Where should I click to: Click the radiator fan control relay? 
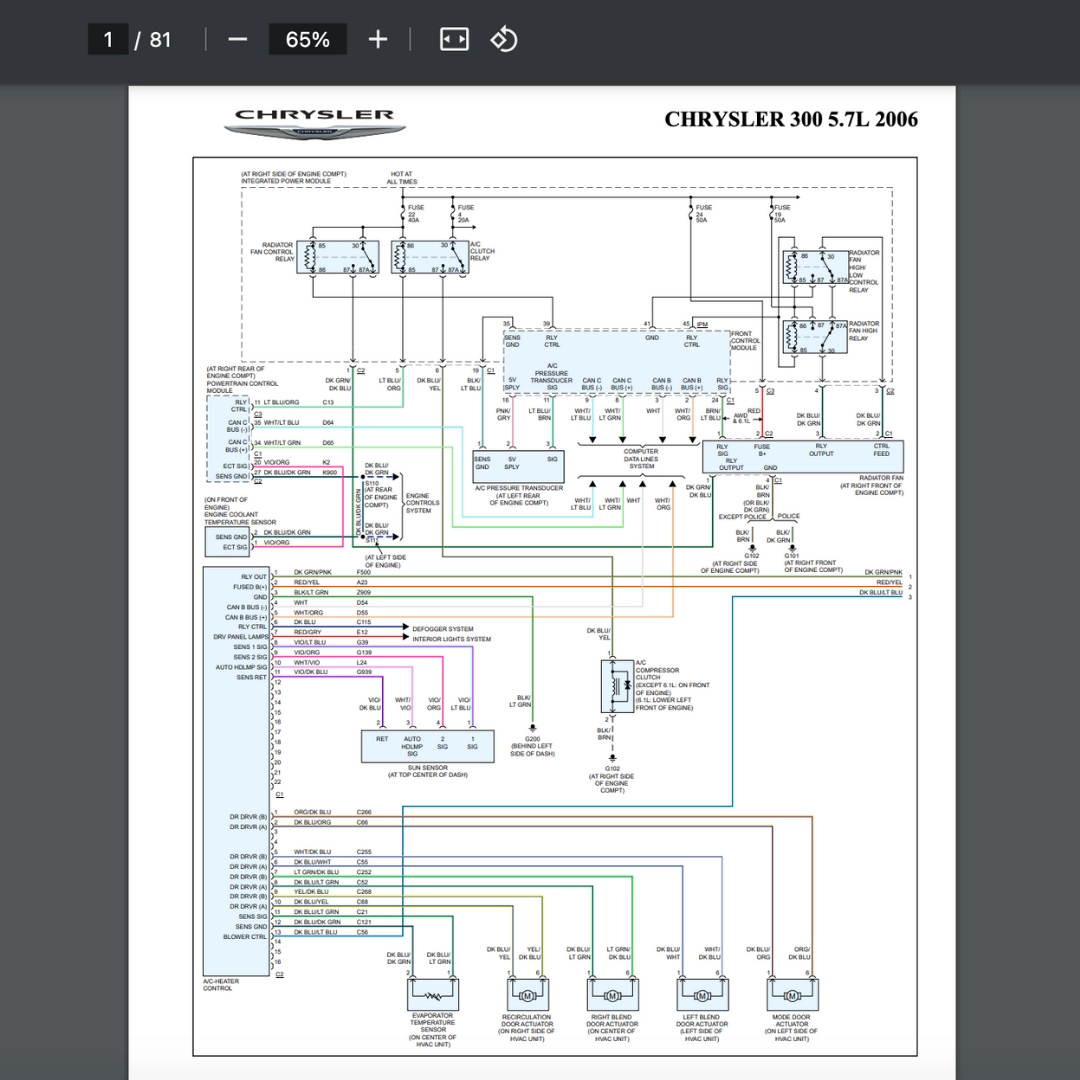(x=340, y=257)
